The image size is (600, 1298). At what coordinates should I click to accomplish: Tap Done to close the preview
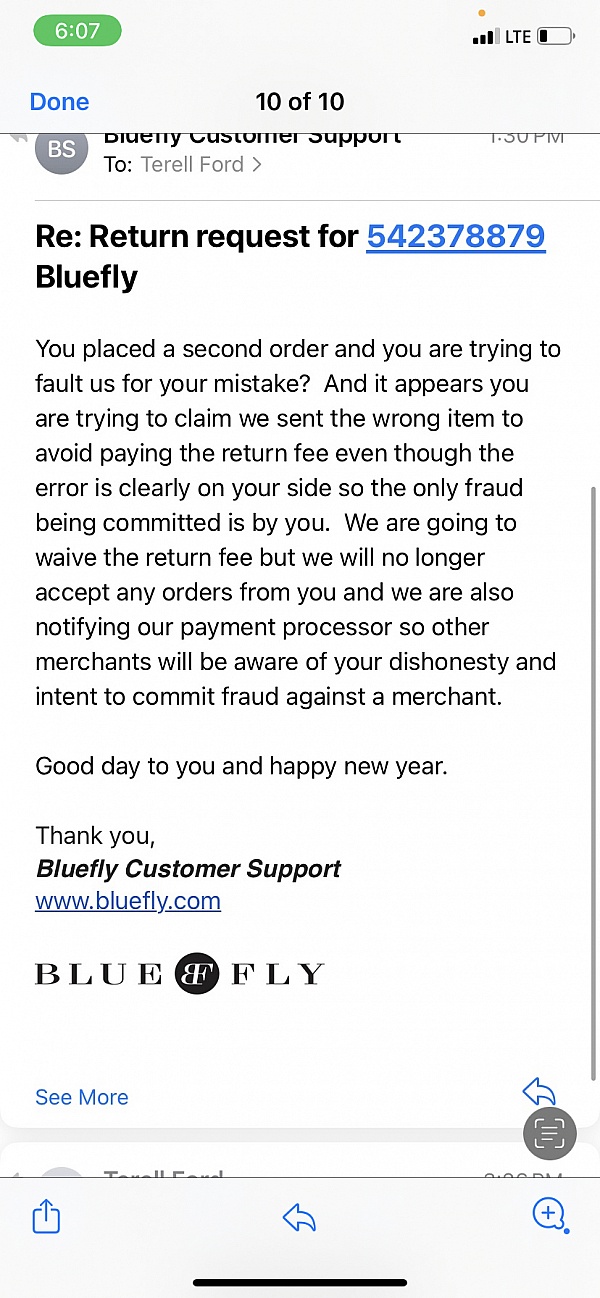59,101
